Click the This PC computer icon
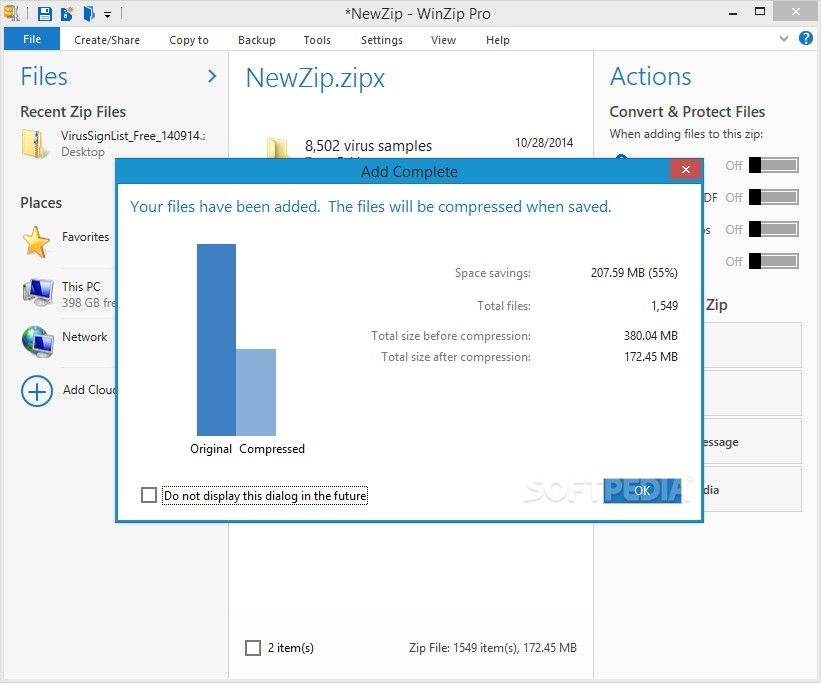 click(x=38, y=292)
